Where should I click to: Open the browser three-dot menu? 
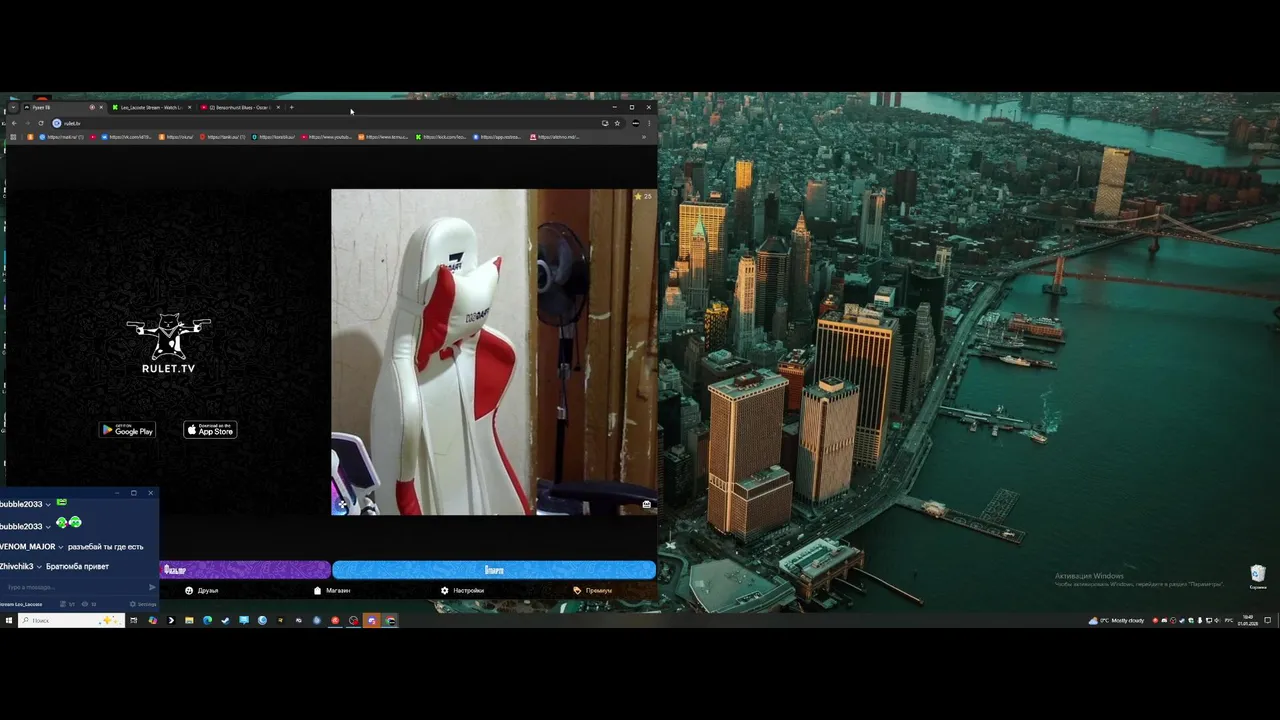click(x=649, y=123)
